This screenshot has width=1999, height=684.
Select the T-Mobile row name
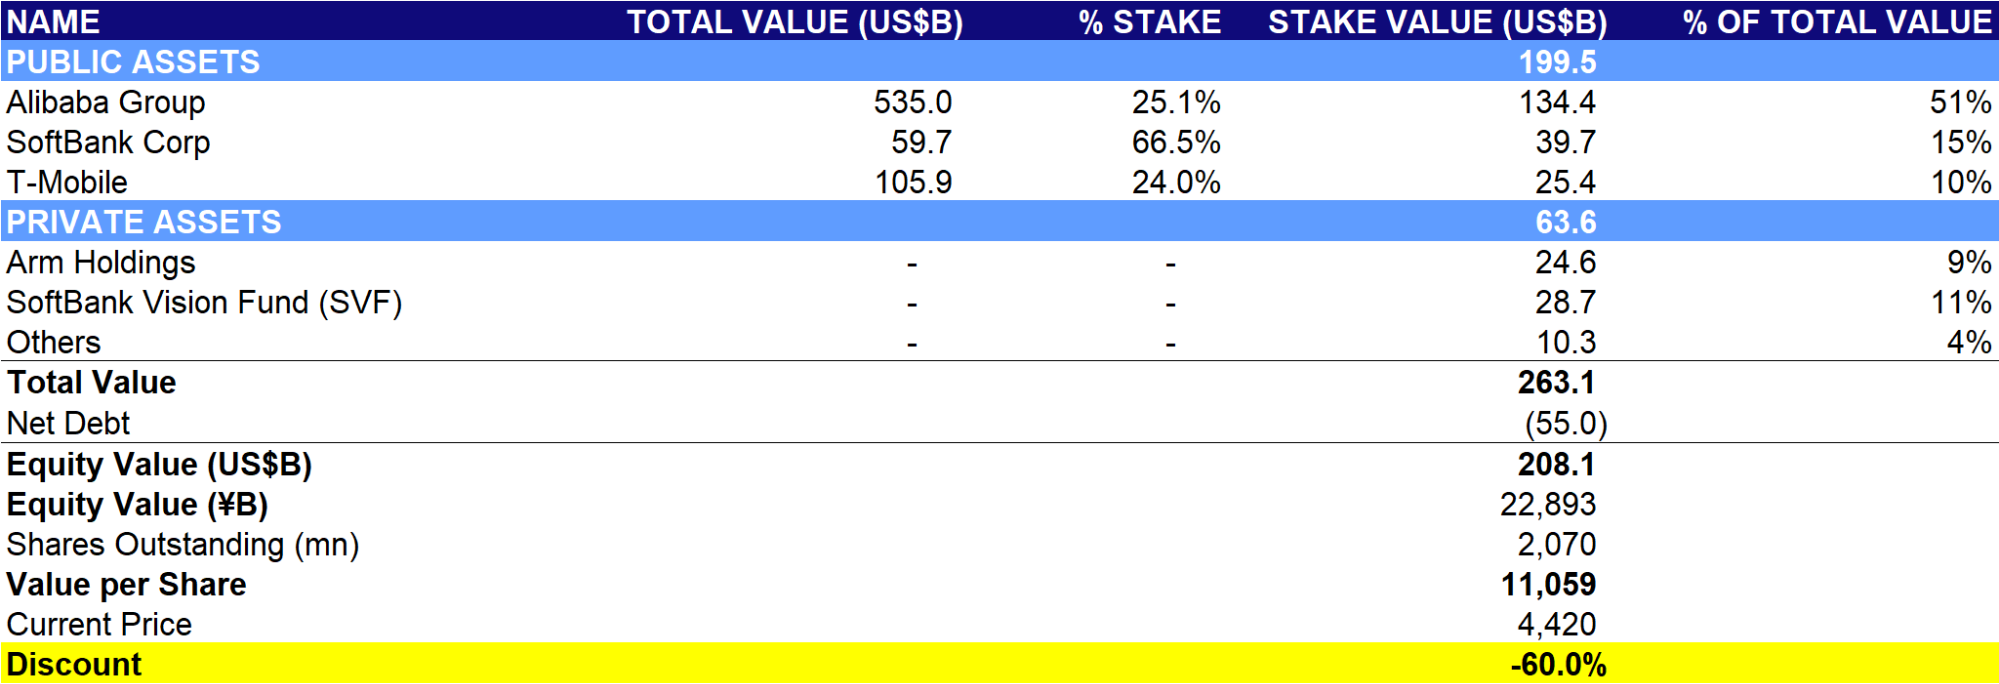67,182
